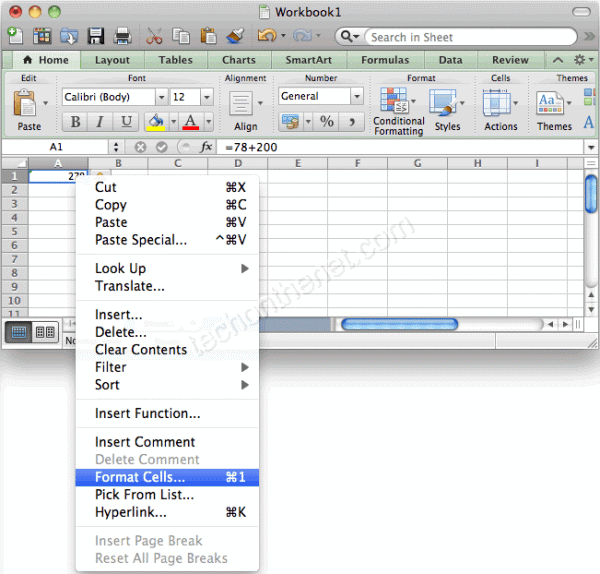600x574 pixels.
Task: Click the Save floppy disk icon
Action: click(x=96, y=37)
